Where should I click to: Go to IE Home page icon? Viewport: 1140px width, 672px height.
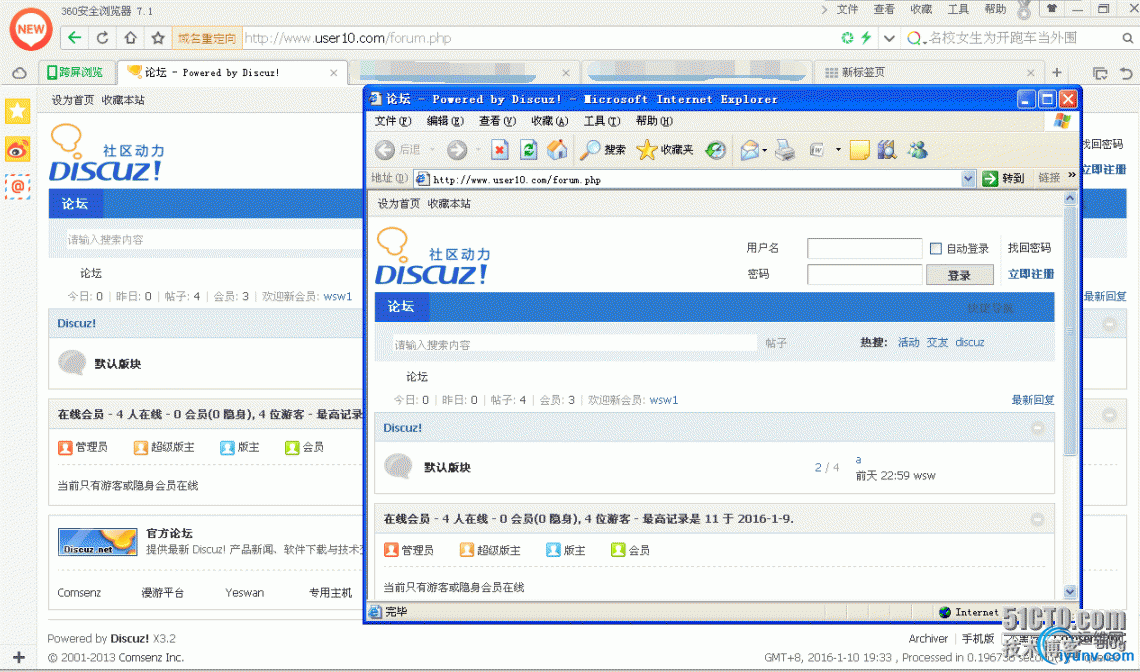(x=557, y=150)
